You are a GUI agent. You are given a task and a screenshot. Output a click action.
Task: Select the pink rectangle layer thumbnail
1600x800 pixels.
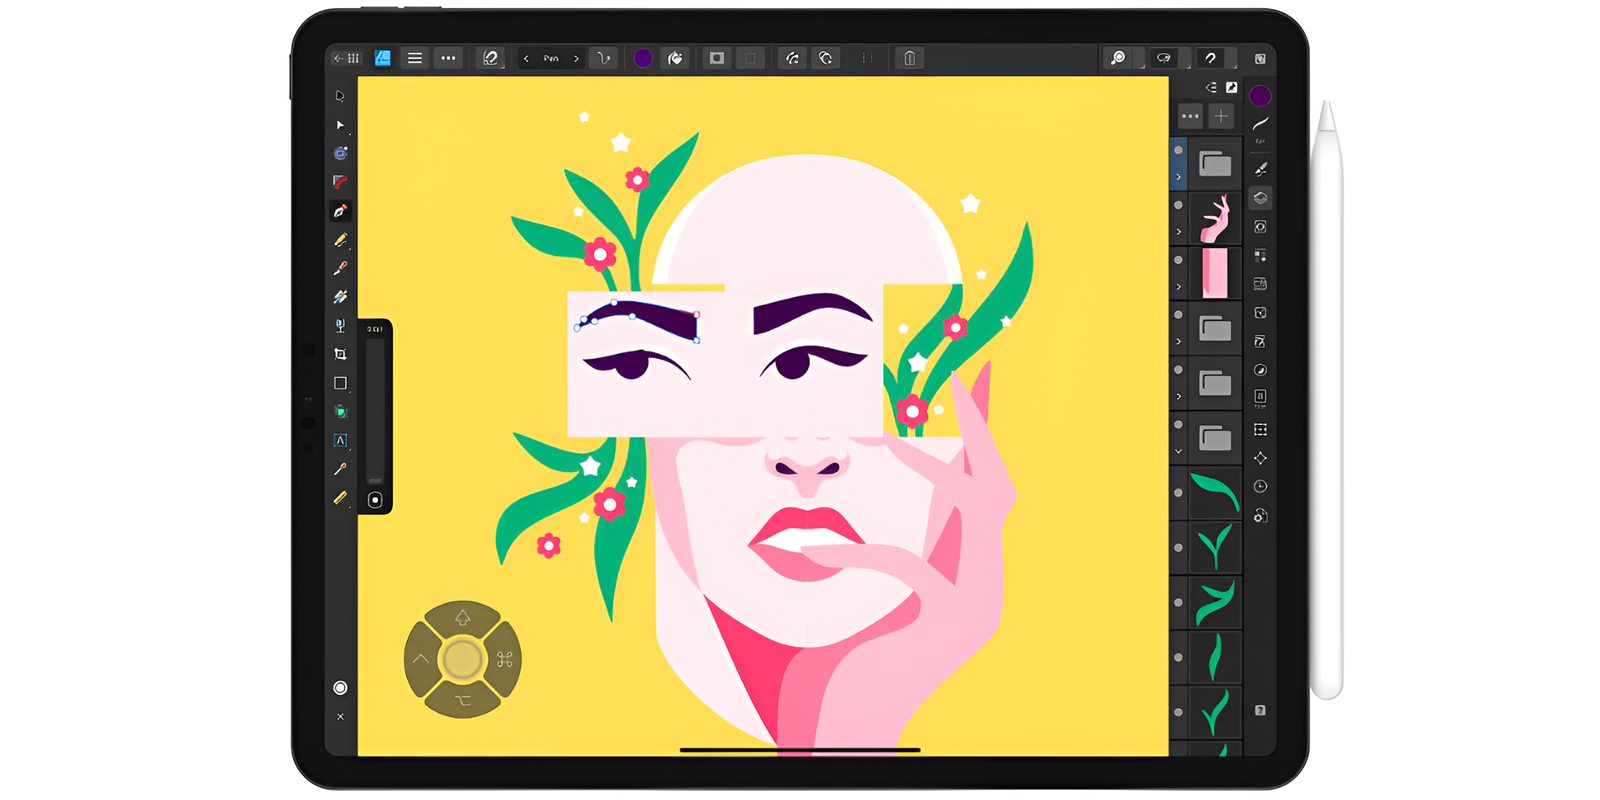[x=1214, y=273]
